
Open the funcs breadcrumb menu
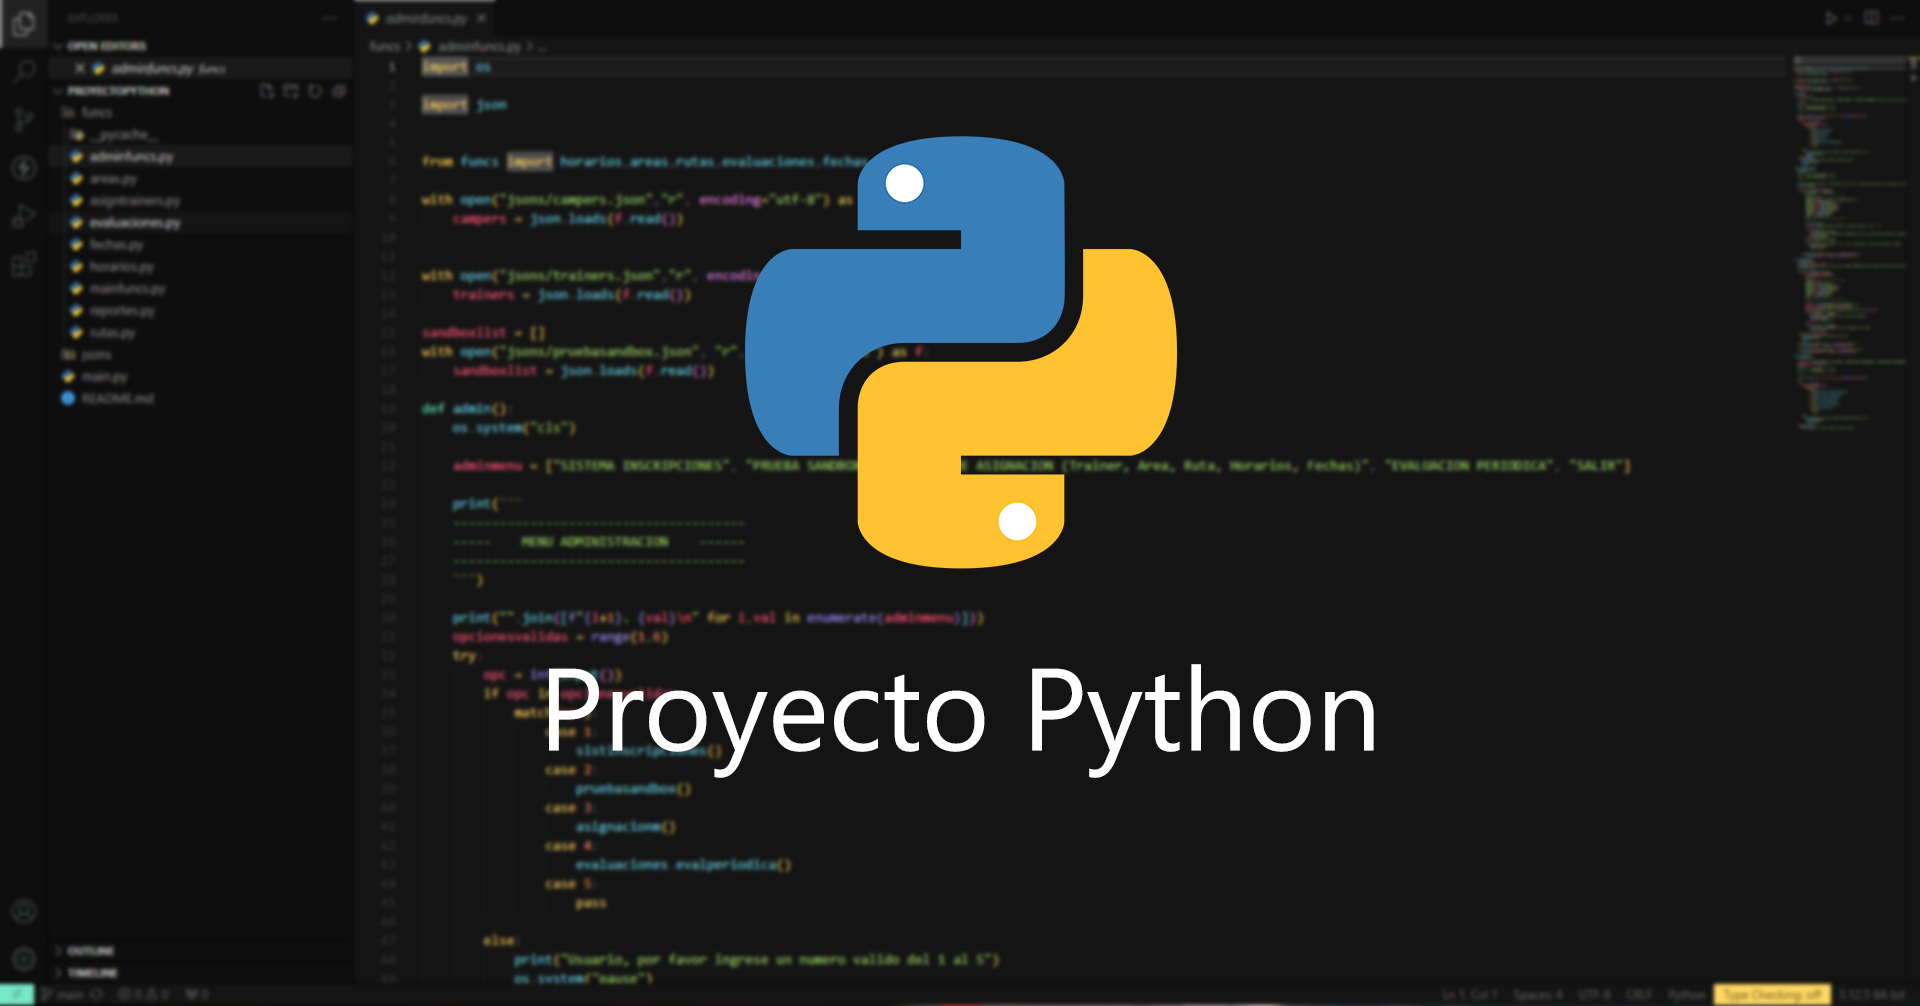tap(381, 45)
